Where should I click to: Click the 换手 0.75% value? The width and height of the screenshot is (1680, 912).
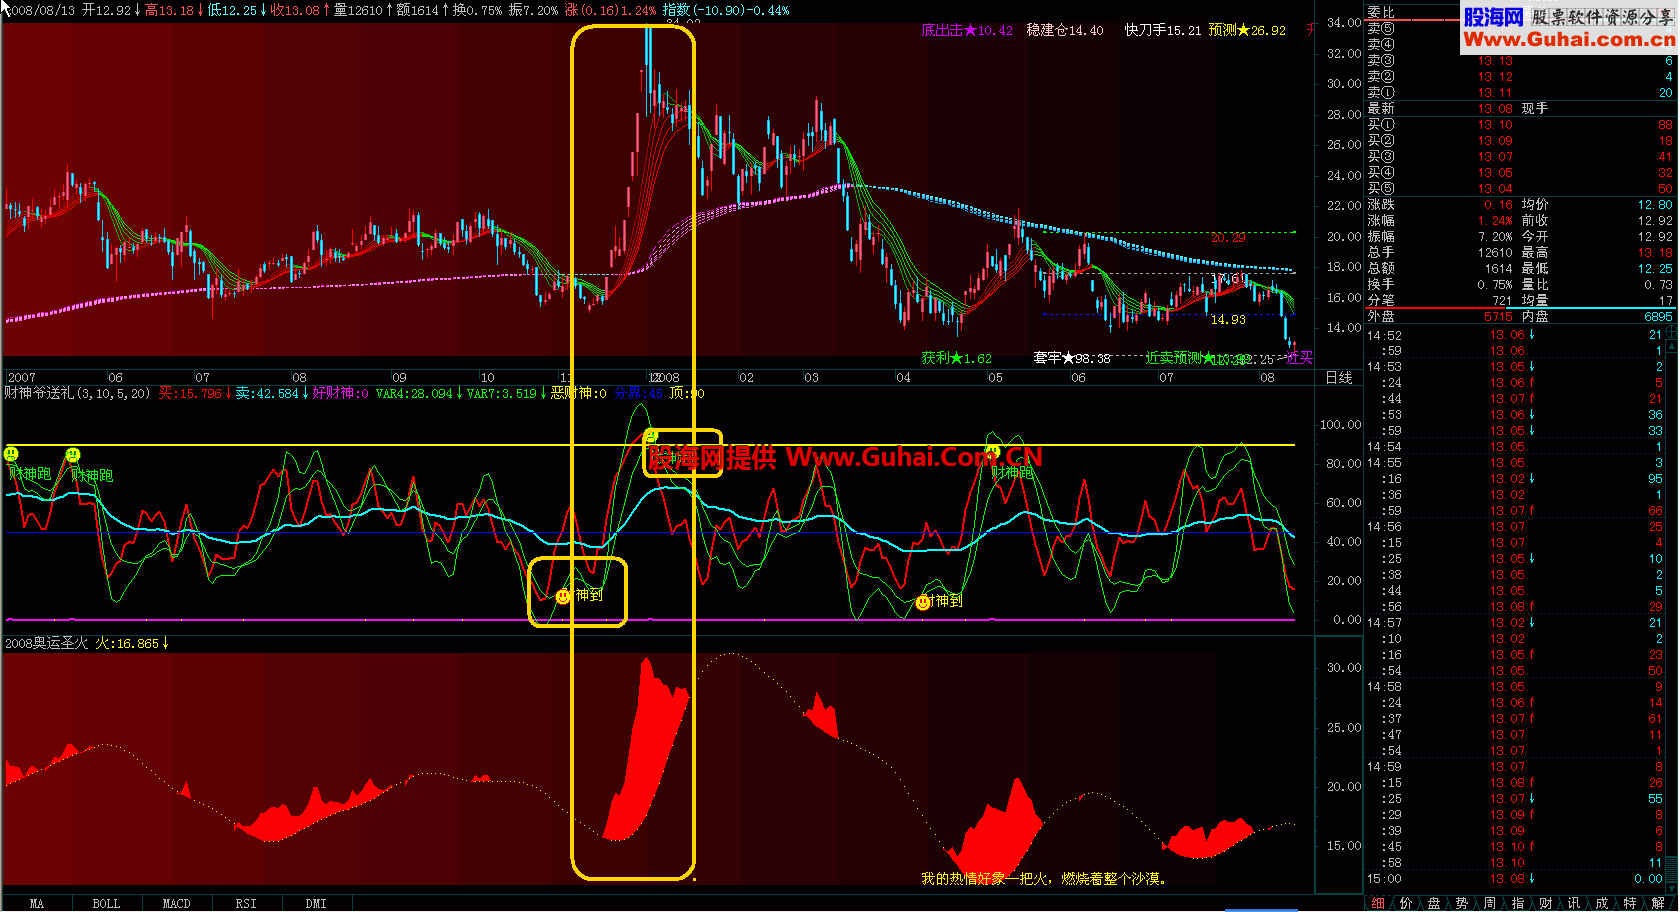coord(1496,285)
